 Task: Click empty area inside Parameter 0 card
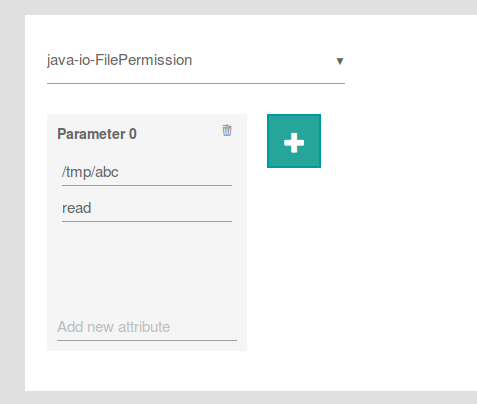coord(147,267)
